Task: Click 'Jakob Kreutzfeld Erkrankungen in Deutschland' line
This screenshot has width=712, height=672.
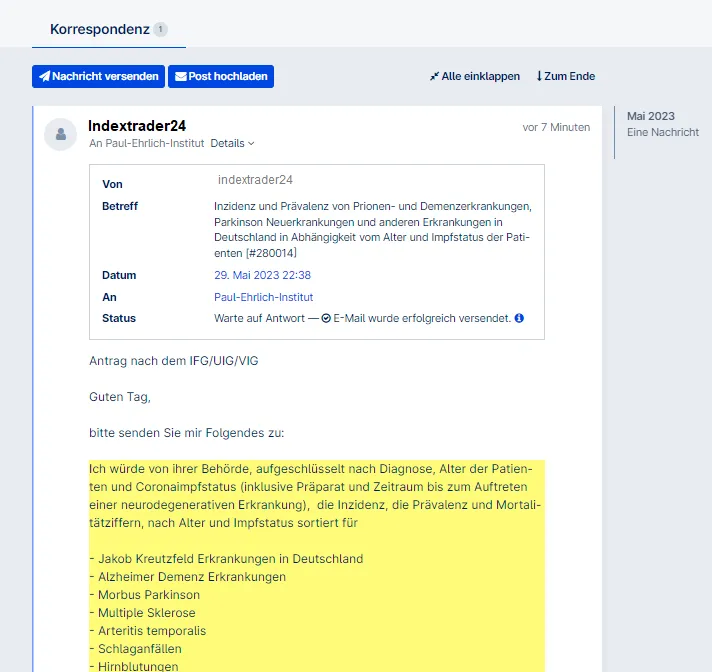Action: tap(226, 559)
